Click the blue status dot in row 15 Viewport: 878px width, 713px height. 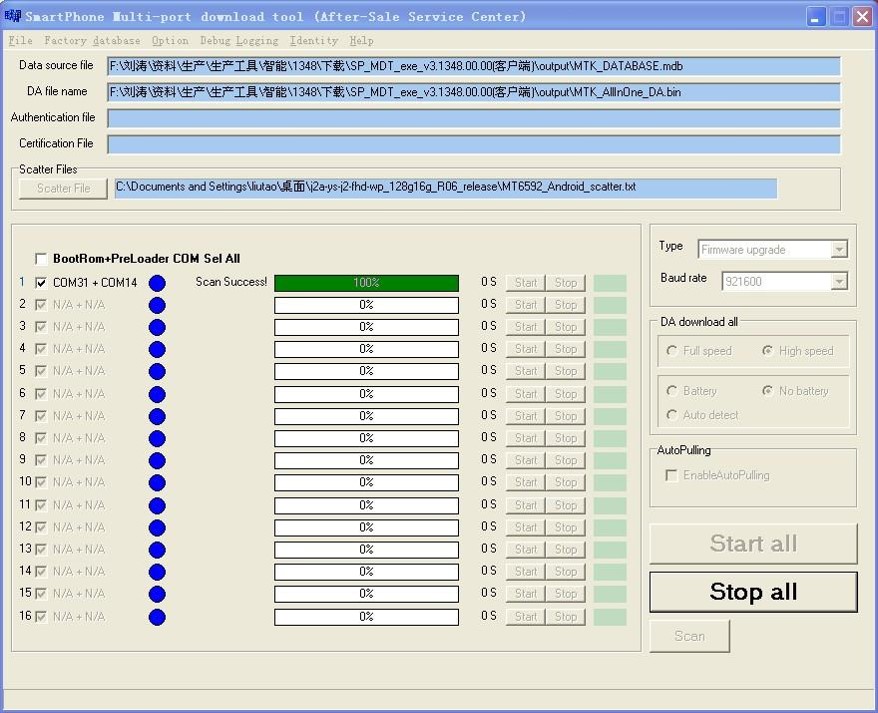(x=157, y=594)
